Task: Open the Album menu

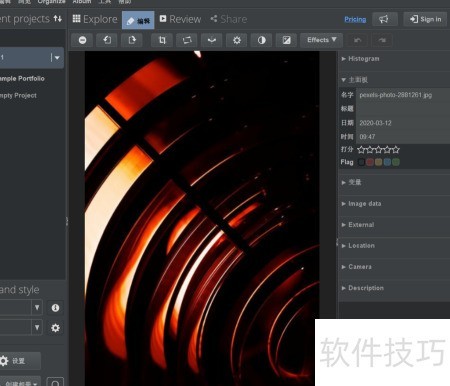Action: pyautogui.click(x=82, y=2)
